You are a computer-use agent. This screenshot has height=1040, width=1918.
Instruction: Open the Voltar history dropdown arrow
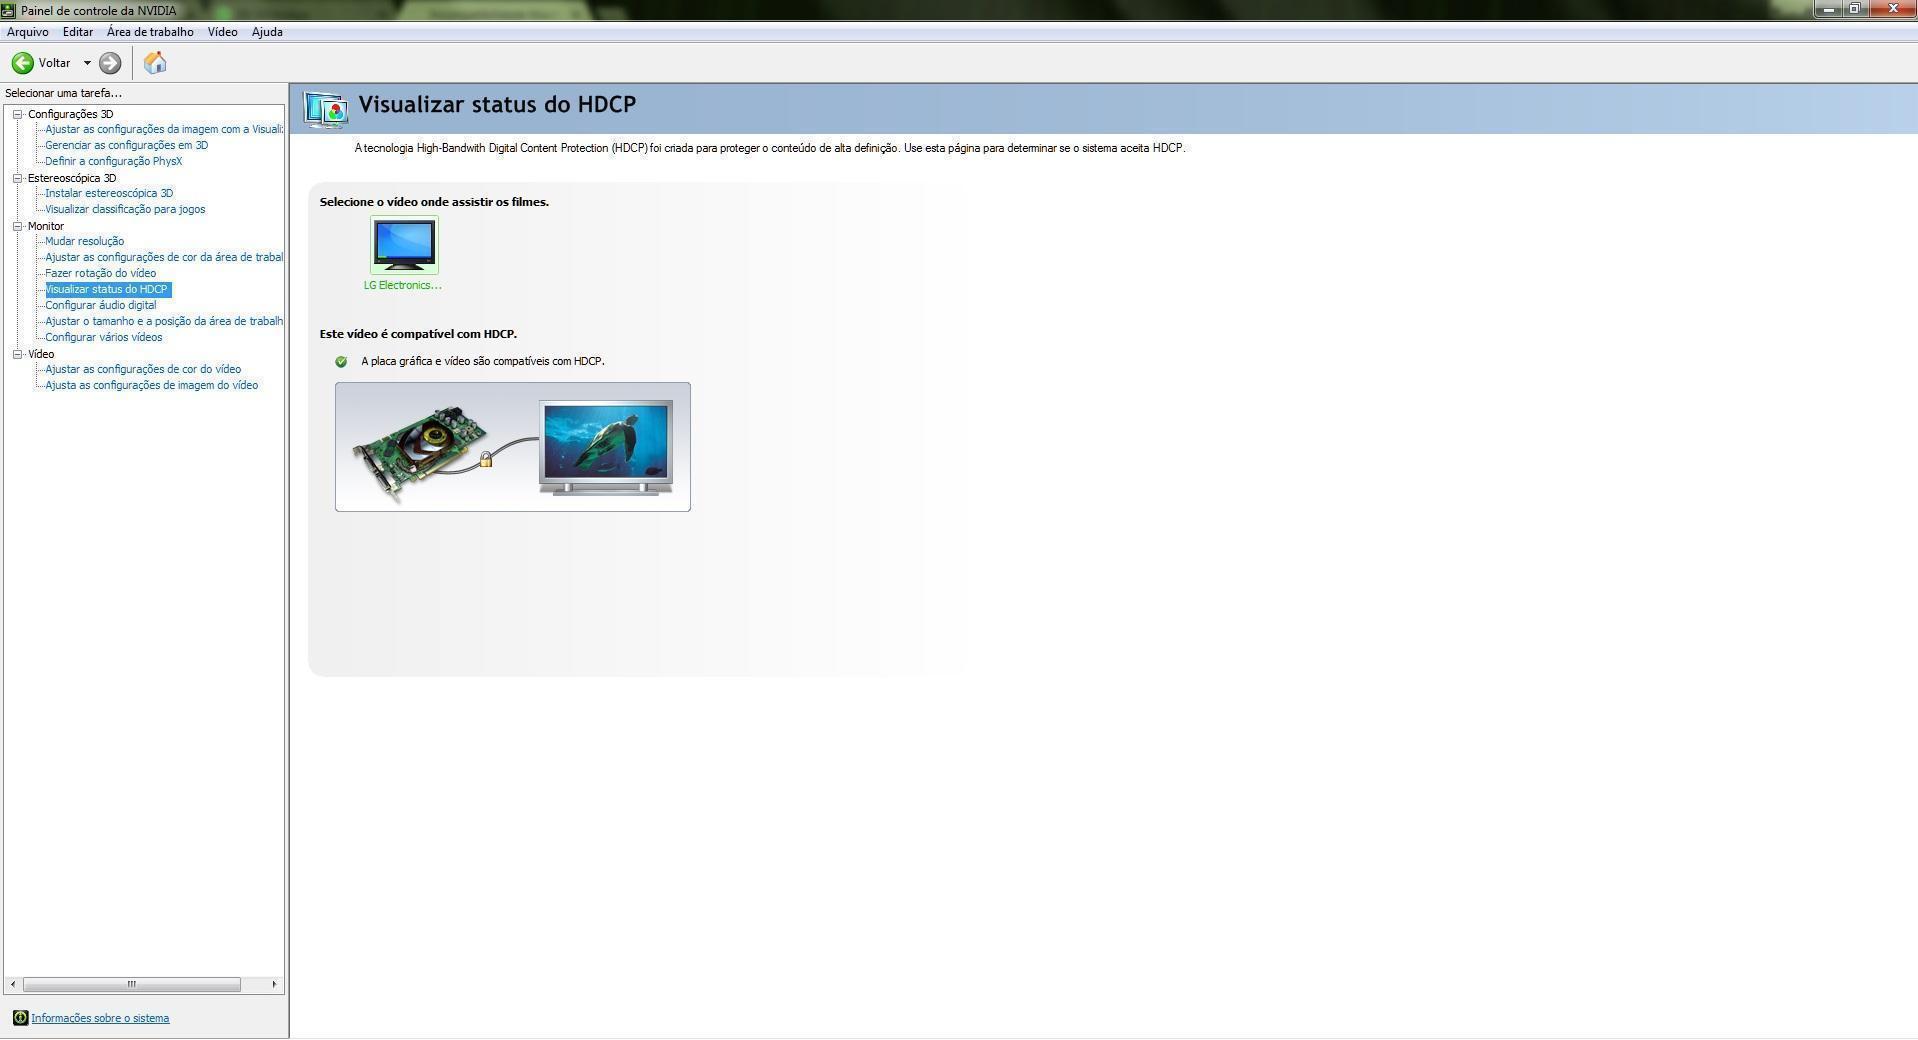tap(87, 63)
